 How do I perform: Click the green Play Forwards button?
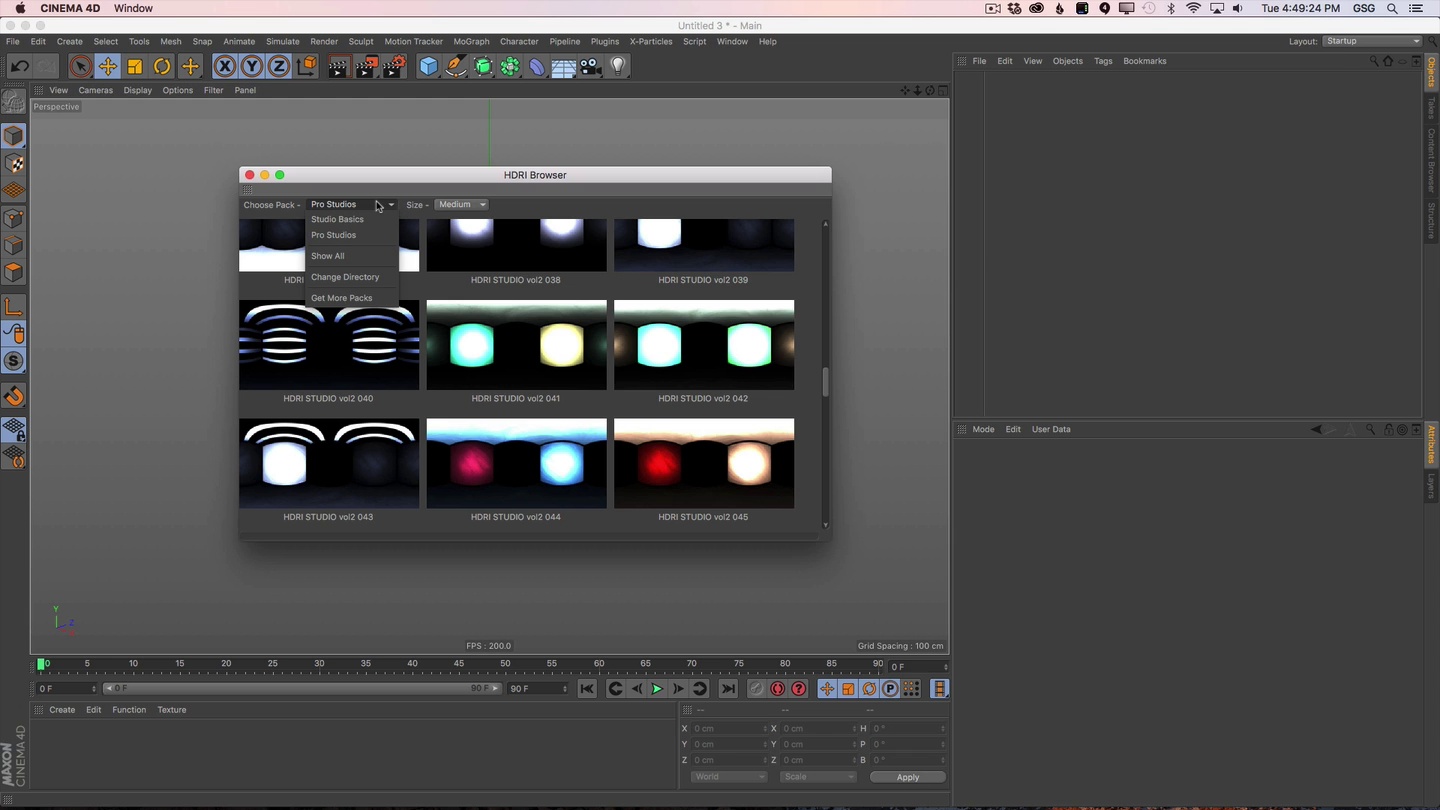pos(657,688)
